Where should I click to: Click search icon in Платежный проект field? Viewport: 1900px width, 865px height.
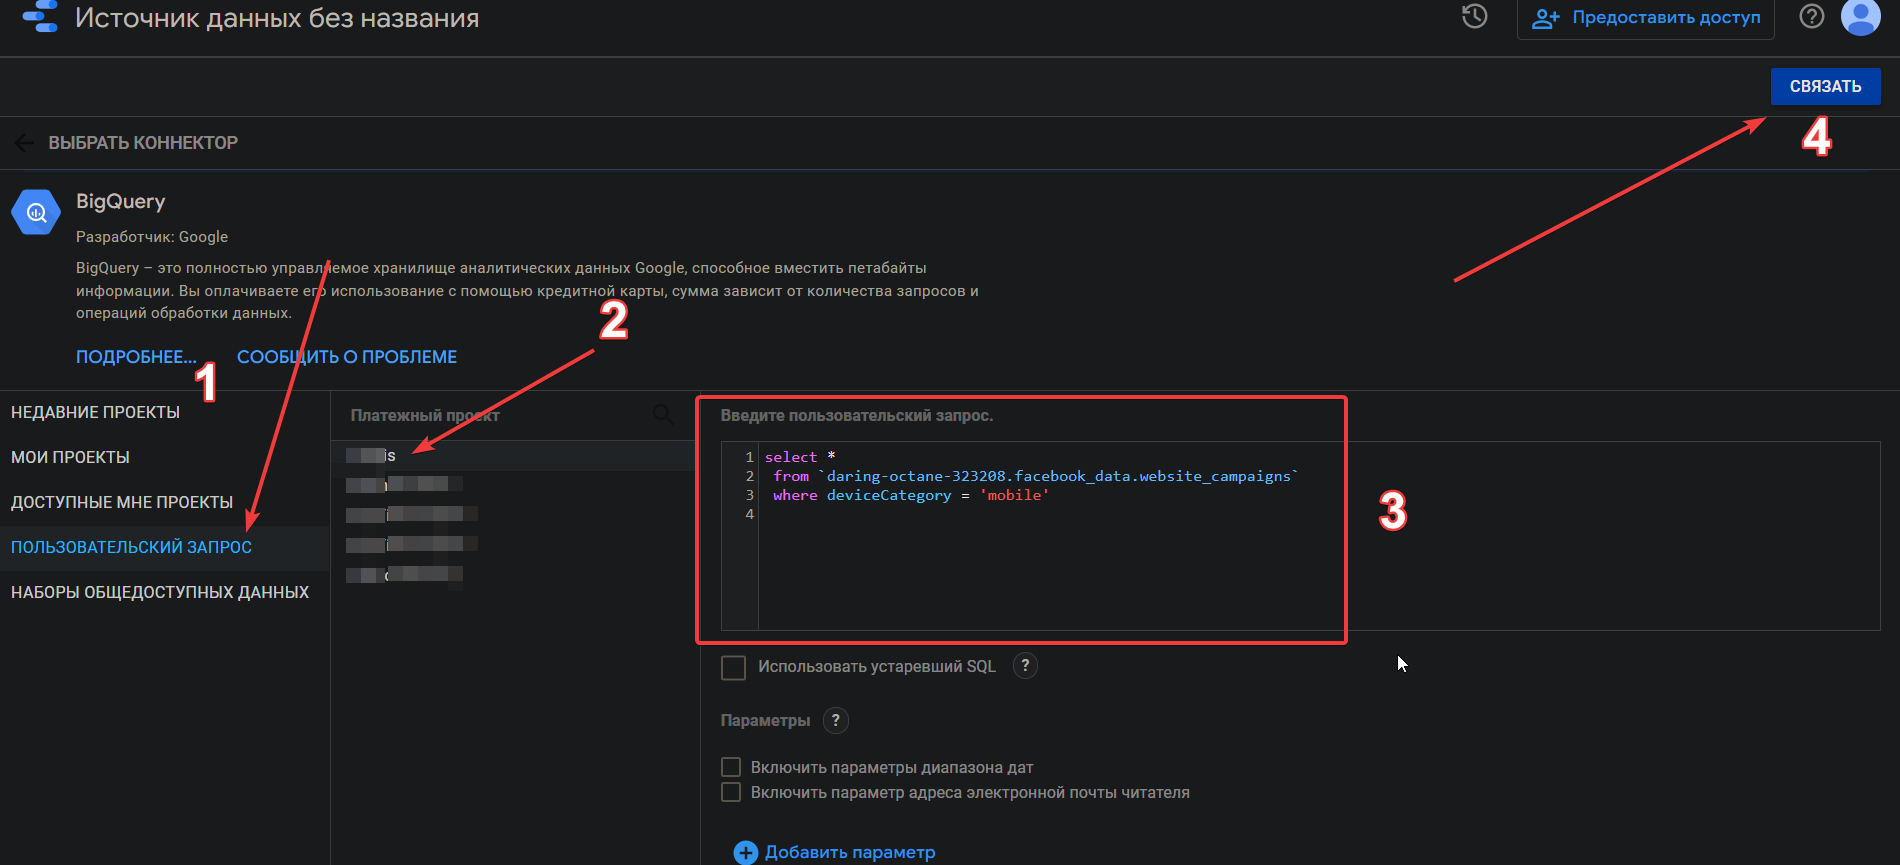pyautogui.click(x=662, y=414)
